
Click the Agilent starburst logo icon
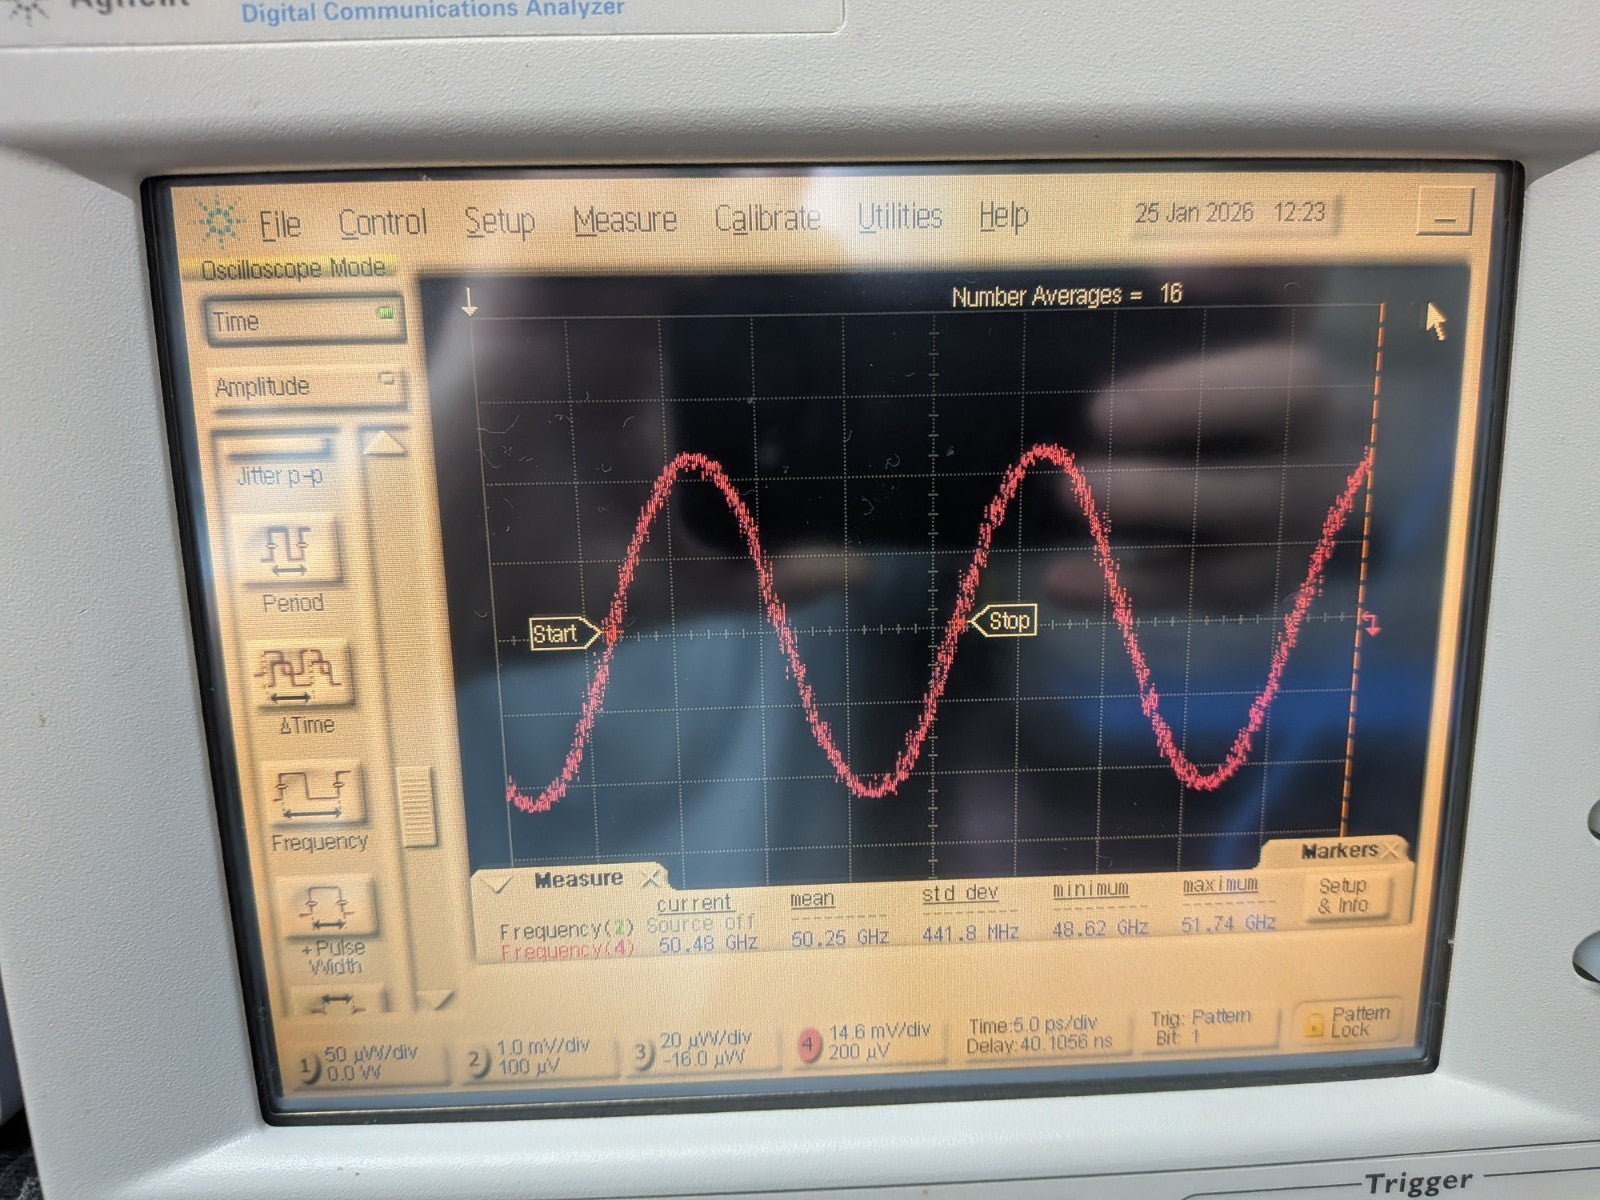(x=218, y=221)
